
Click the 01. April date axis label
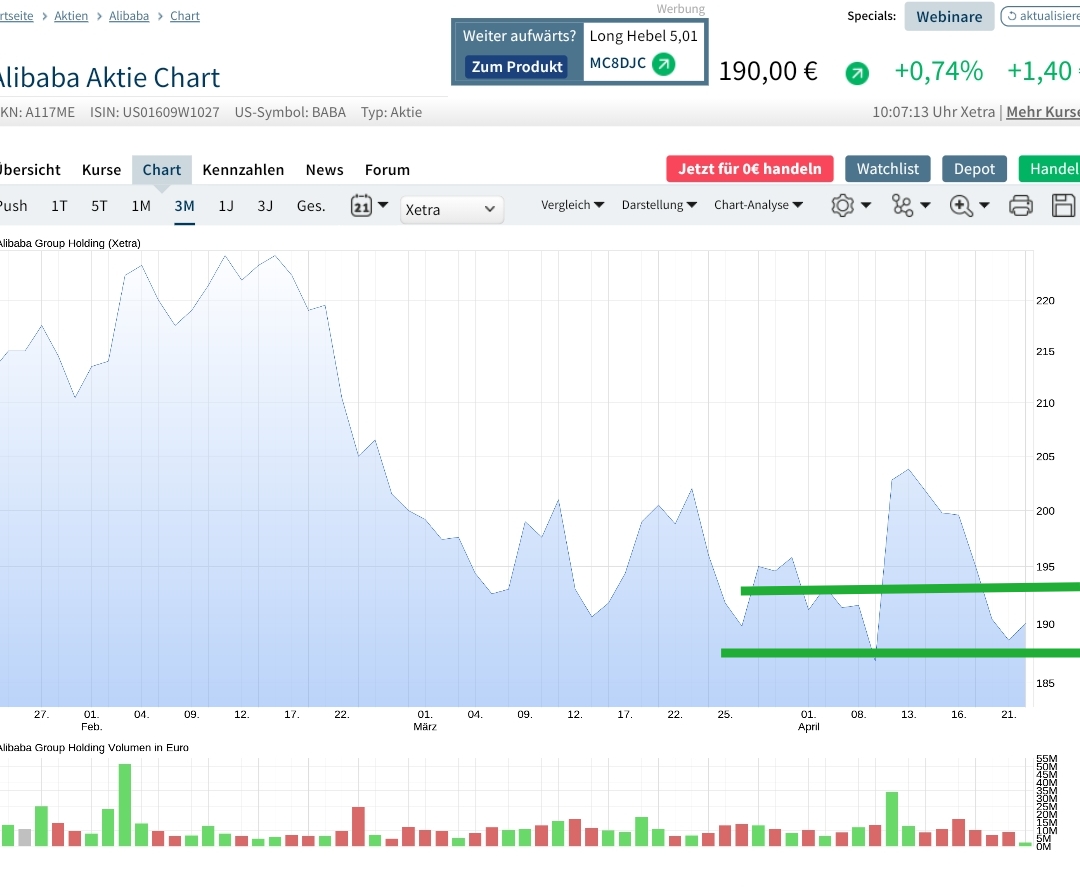[x=809, y=721]
